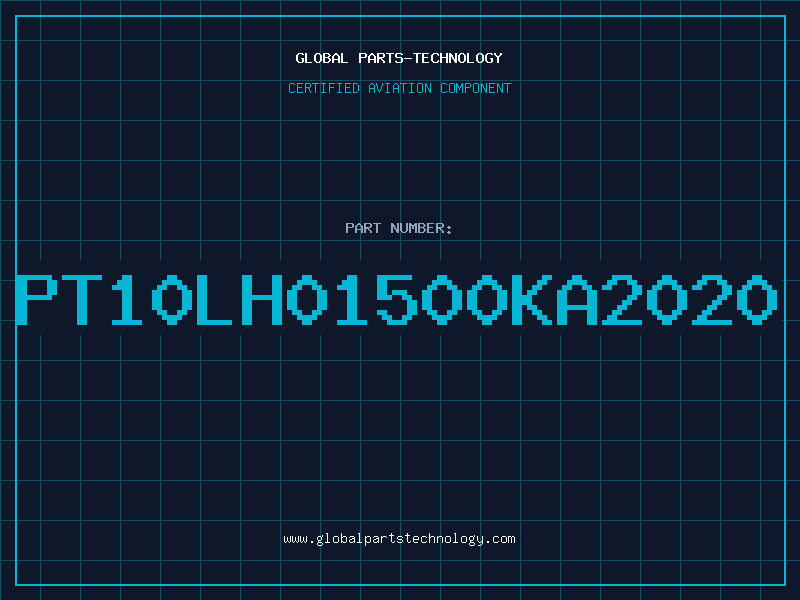Image resolution: width=800 pixels, height=600 pixels.
Task: Click the zero directly before letter K
Action: [x=487, y=299]
